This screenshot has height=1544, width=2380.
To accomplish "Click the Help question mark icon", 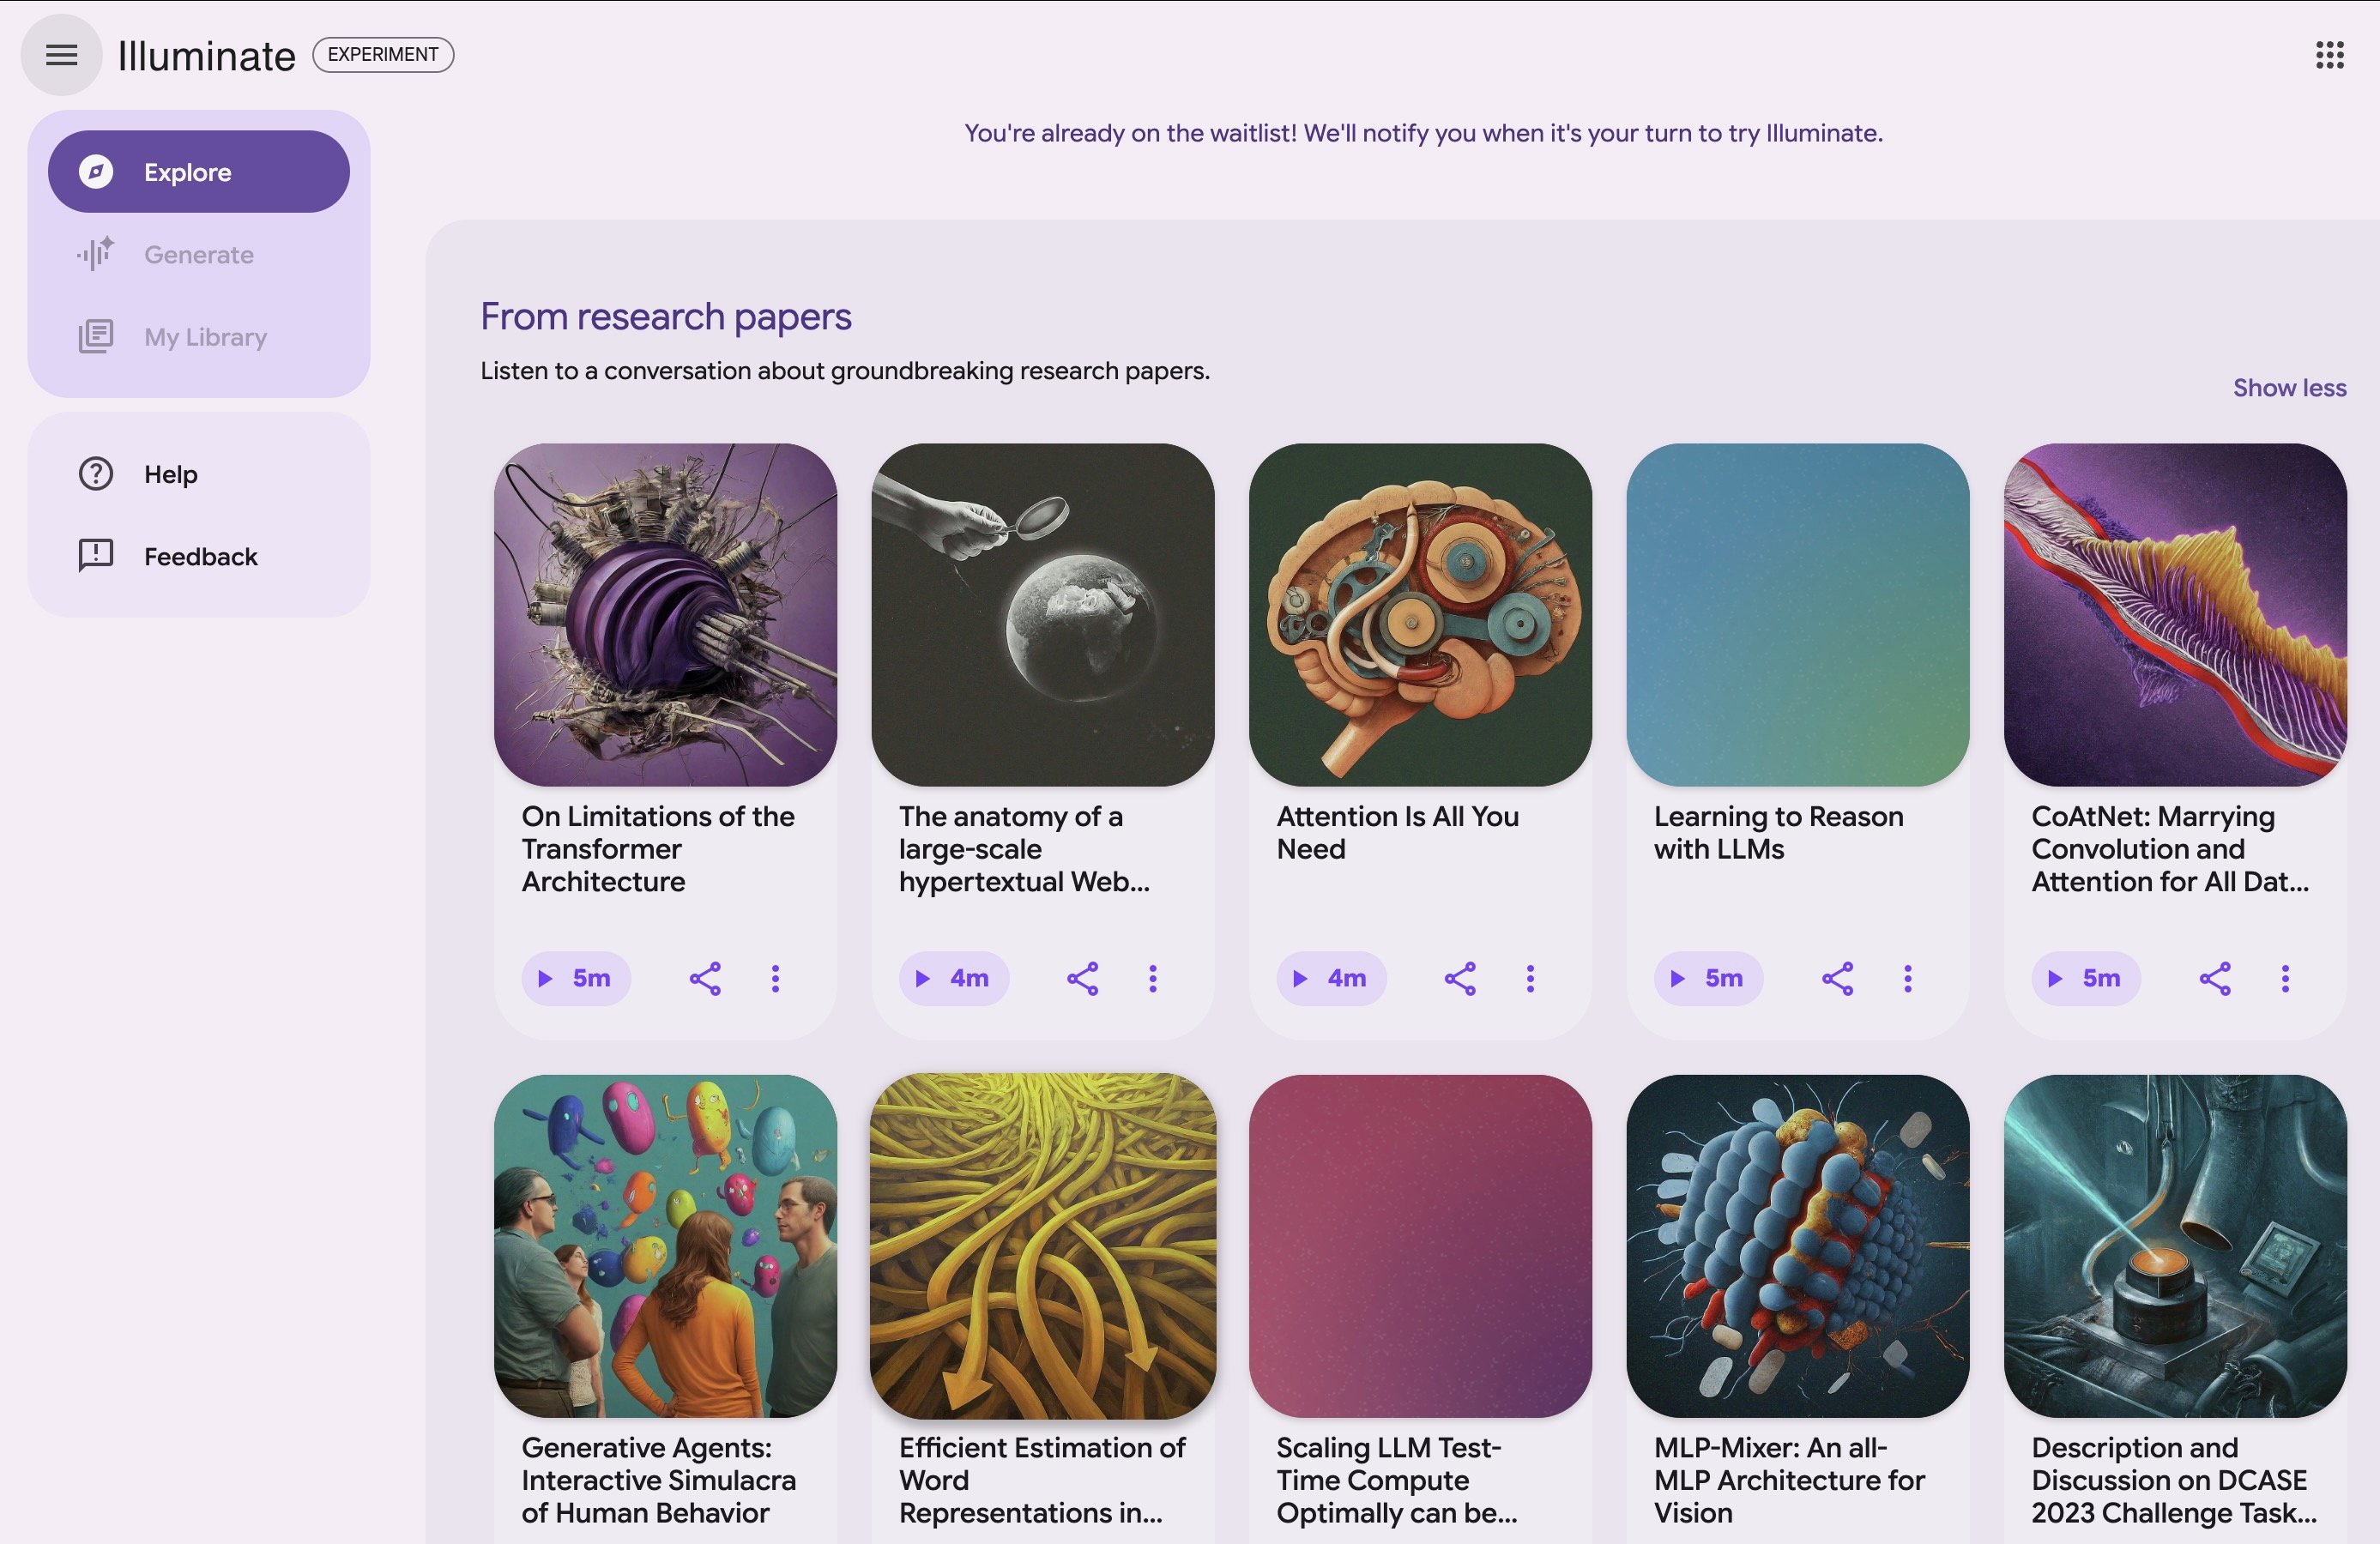I will (94, 473).
